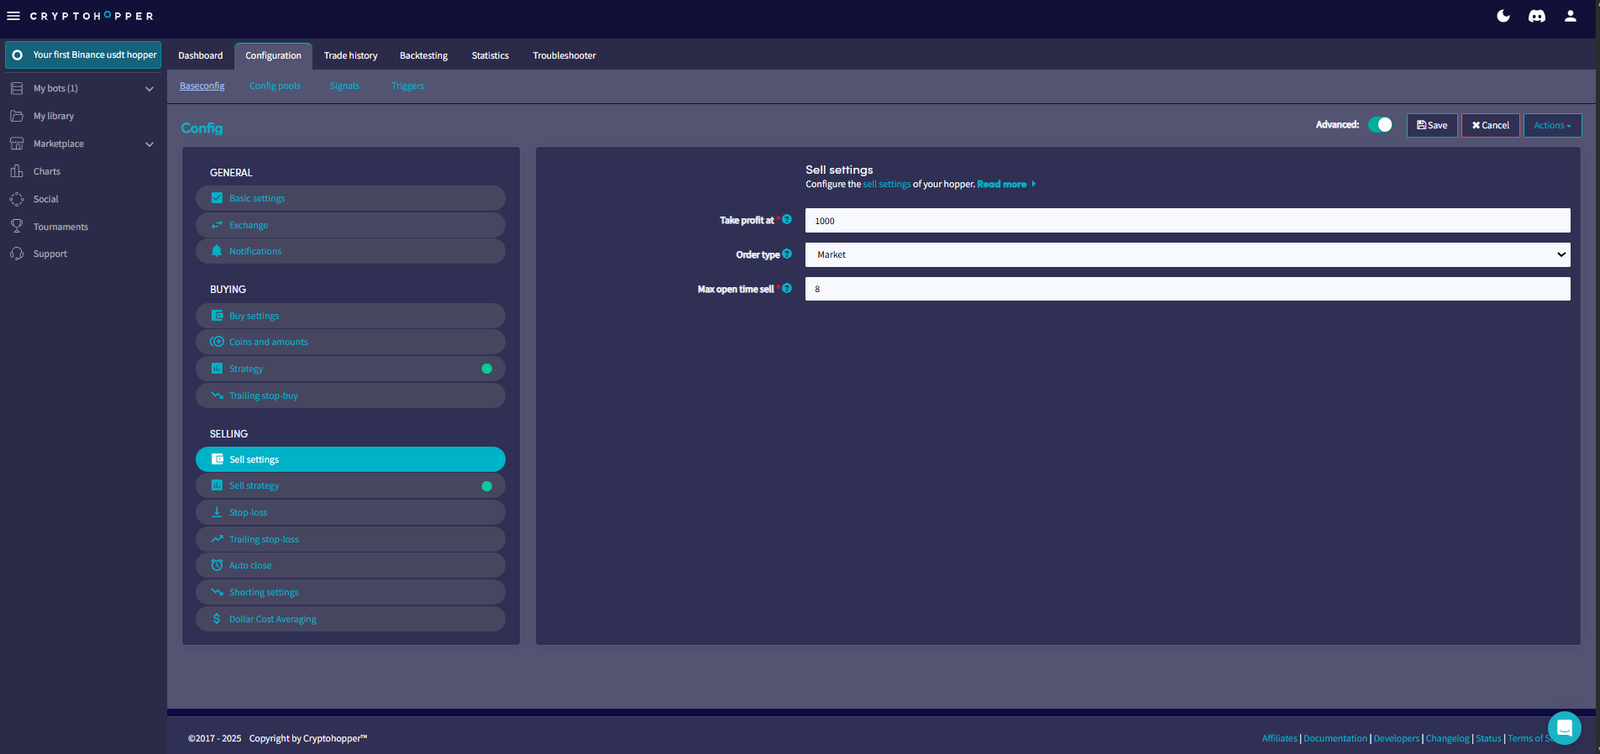This screenshot has height=754, width=1600.
Task: Click the Basic settings checkmark icon
Action: tap(217, 198)
